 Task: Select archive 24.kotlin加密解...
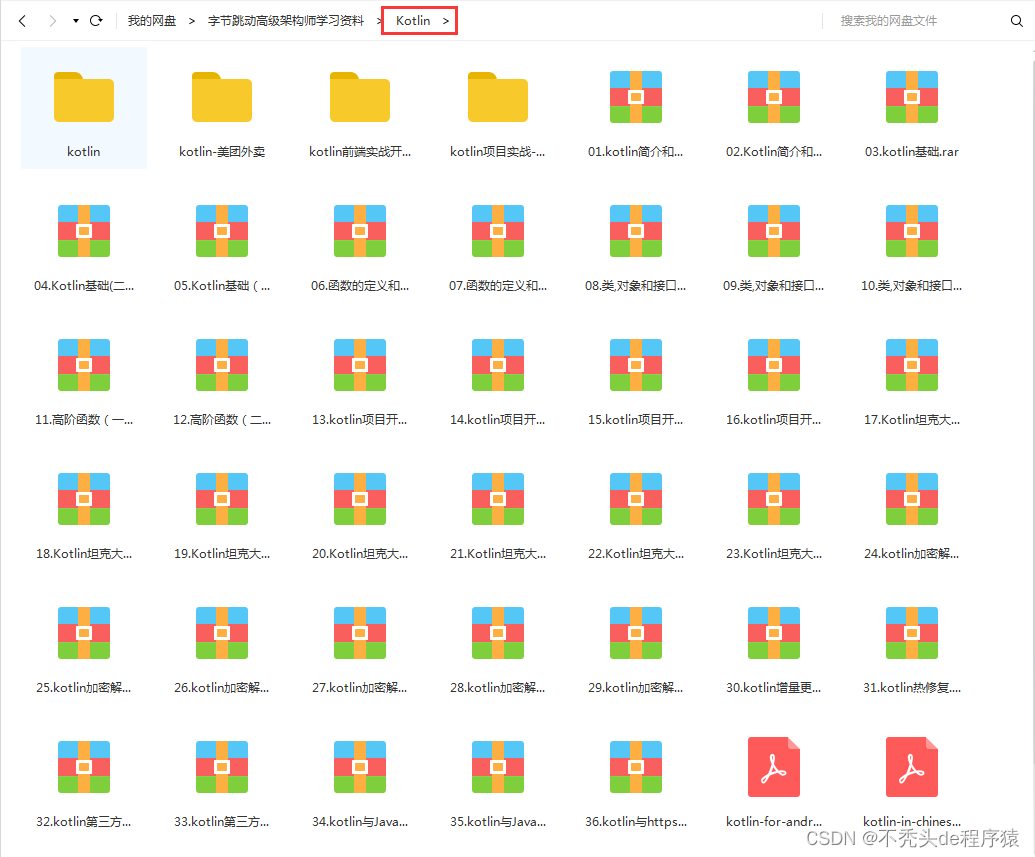912,499
